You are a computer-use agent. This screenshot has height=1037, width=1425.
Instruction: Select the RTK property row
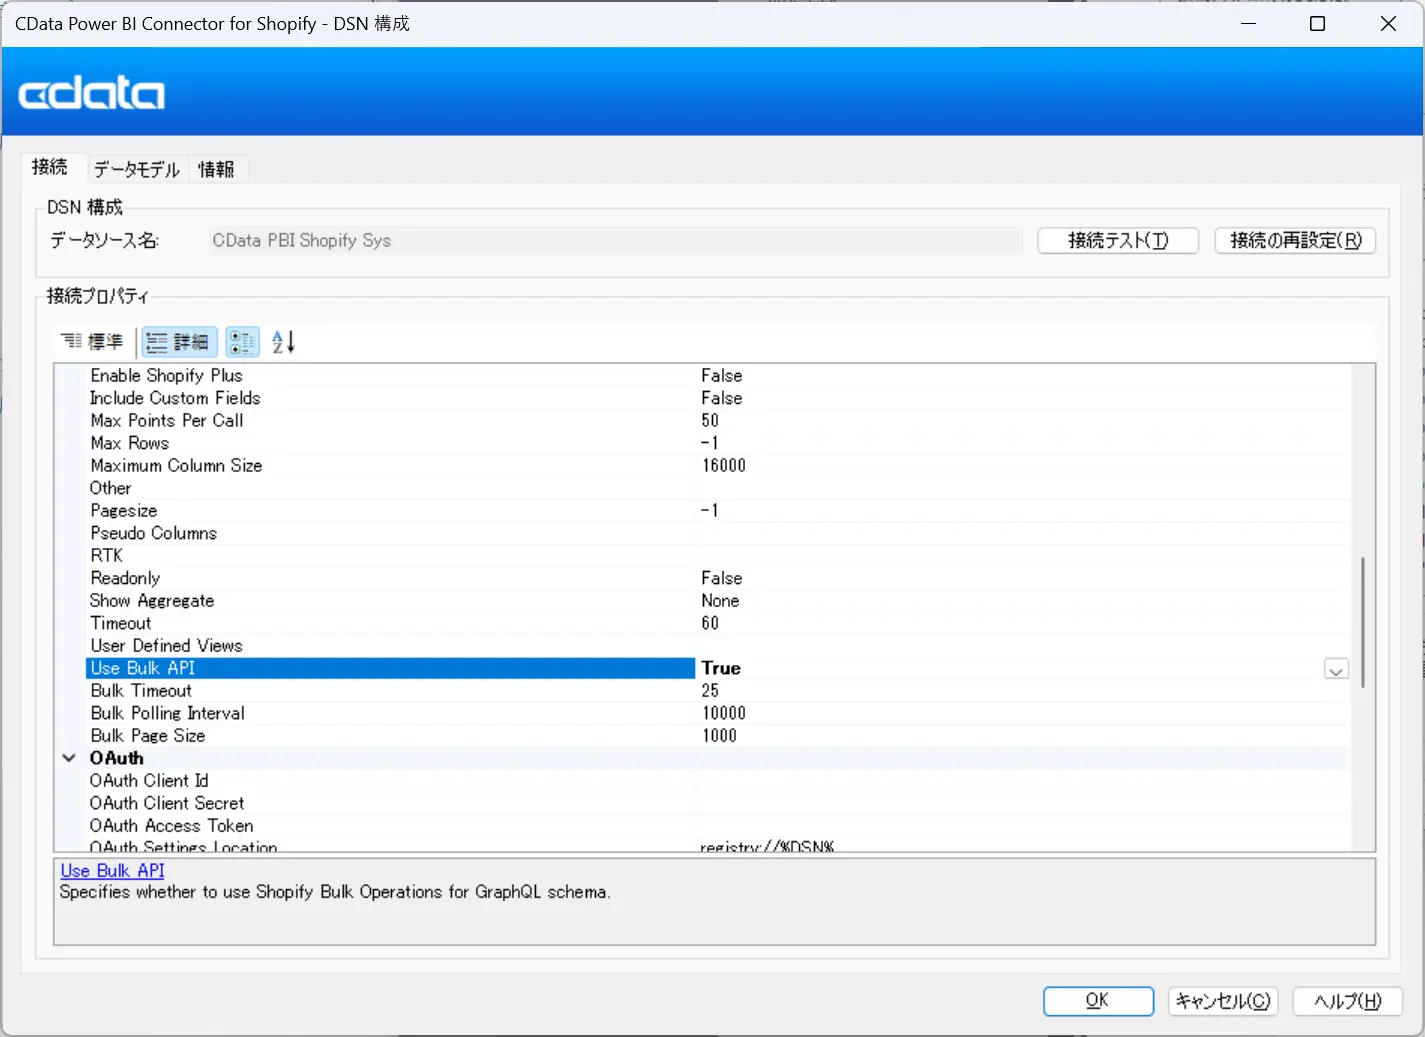(x=107, y=556)
